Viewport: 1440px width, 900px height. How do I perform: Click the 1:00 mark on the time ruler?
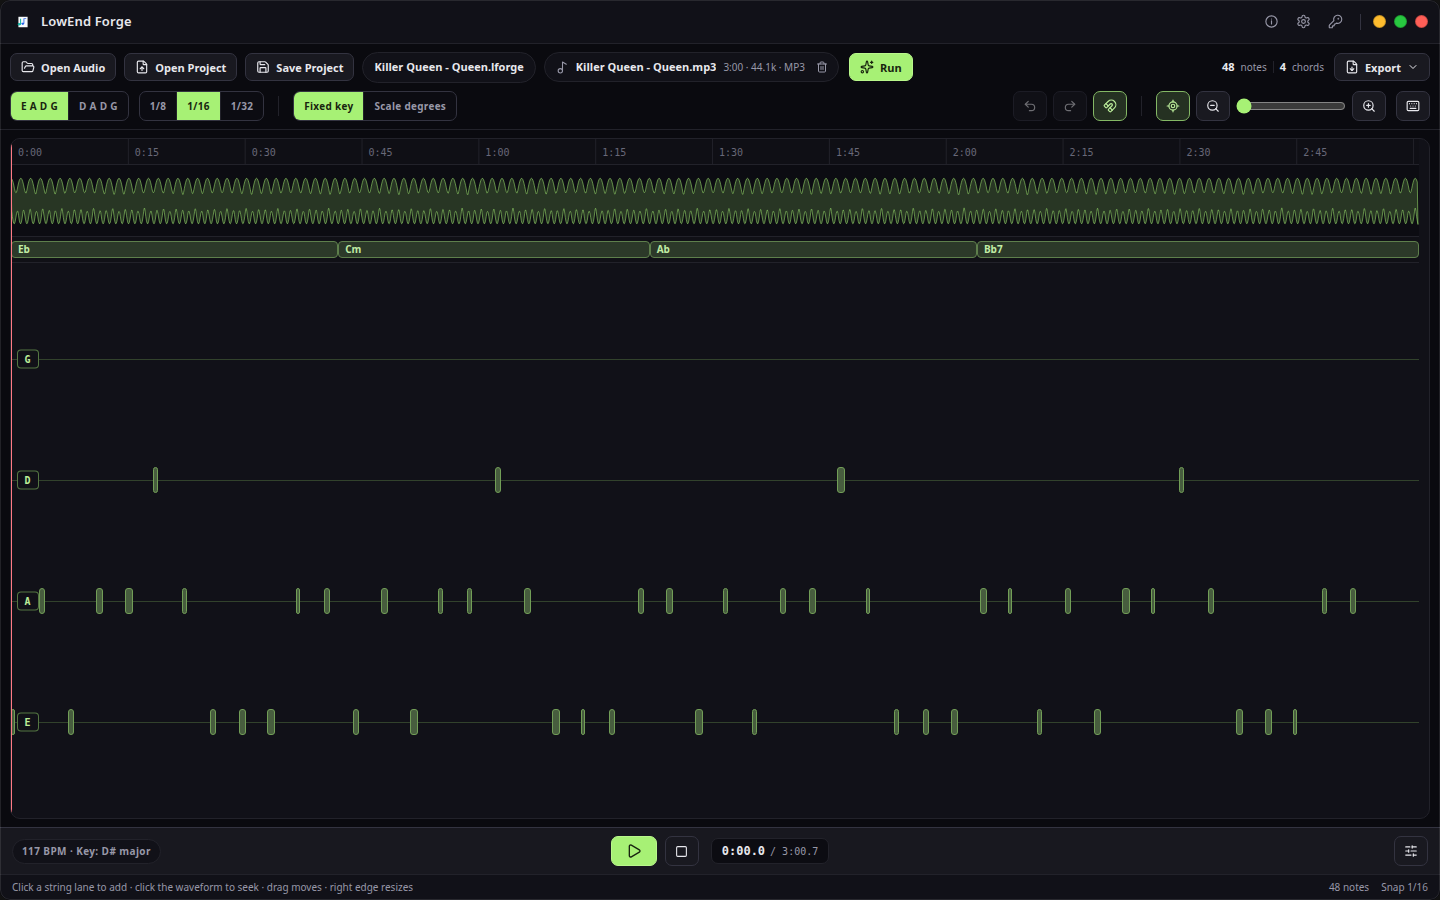pos(497,152)
